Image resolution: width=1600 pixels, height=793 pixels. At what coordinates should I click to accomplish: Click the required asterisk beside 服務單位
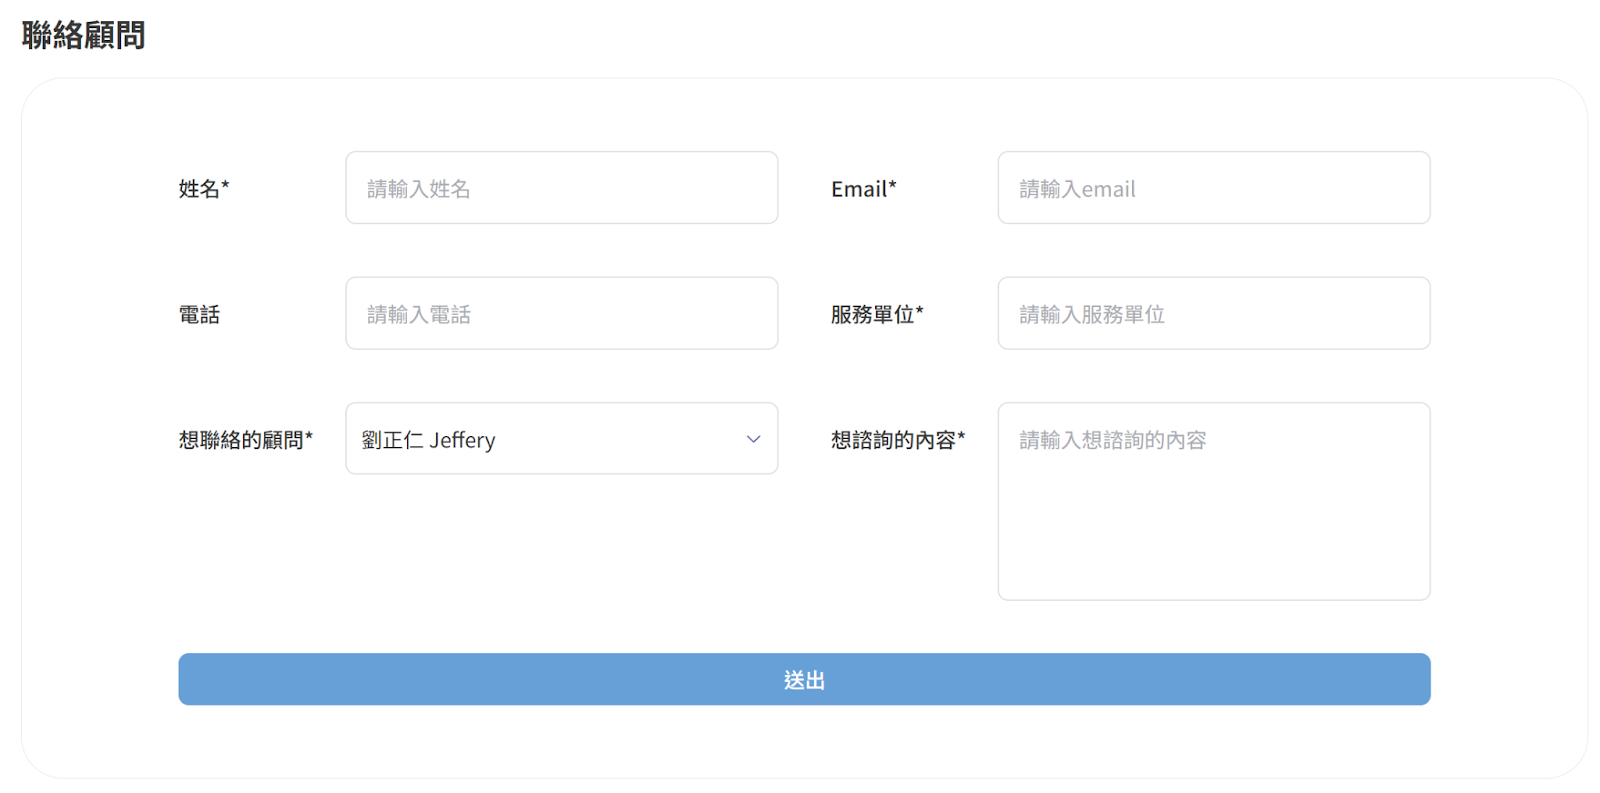point(920,311)
